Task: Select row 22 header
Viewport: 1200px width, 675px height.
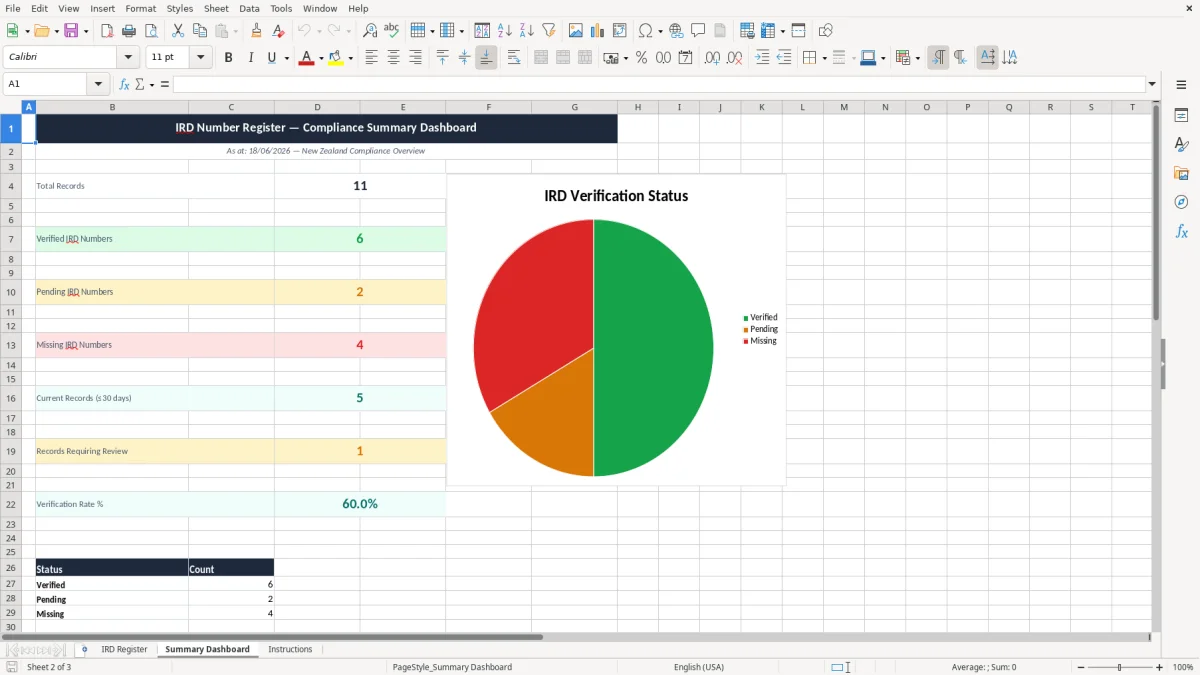Action: point(11,504)
